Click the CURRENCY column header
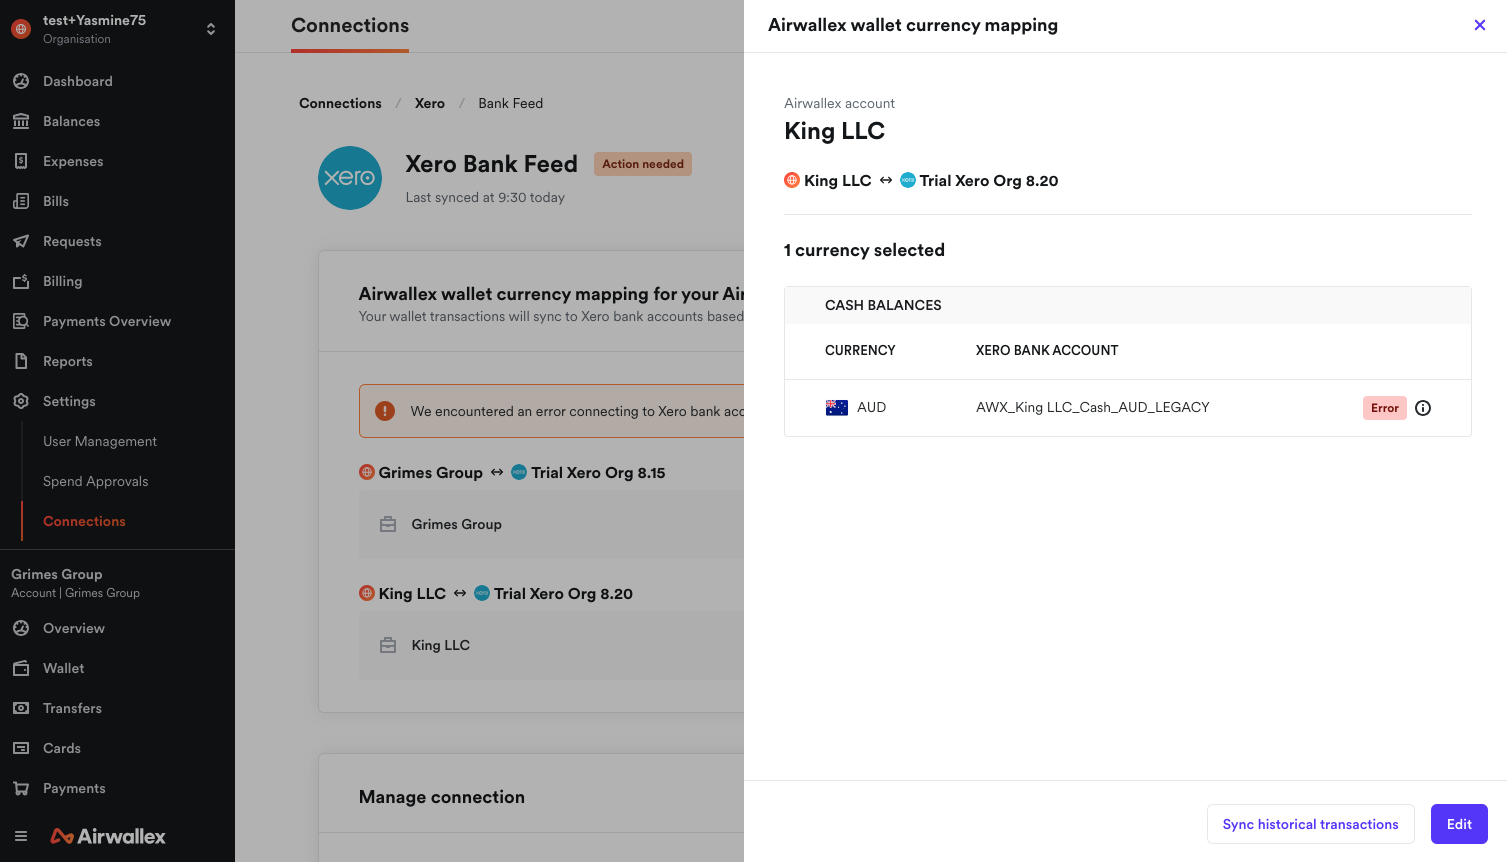The width and height of the screenshot is (1507, 862). click(860, 350)
